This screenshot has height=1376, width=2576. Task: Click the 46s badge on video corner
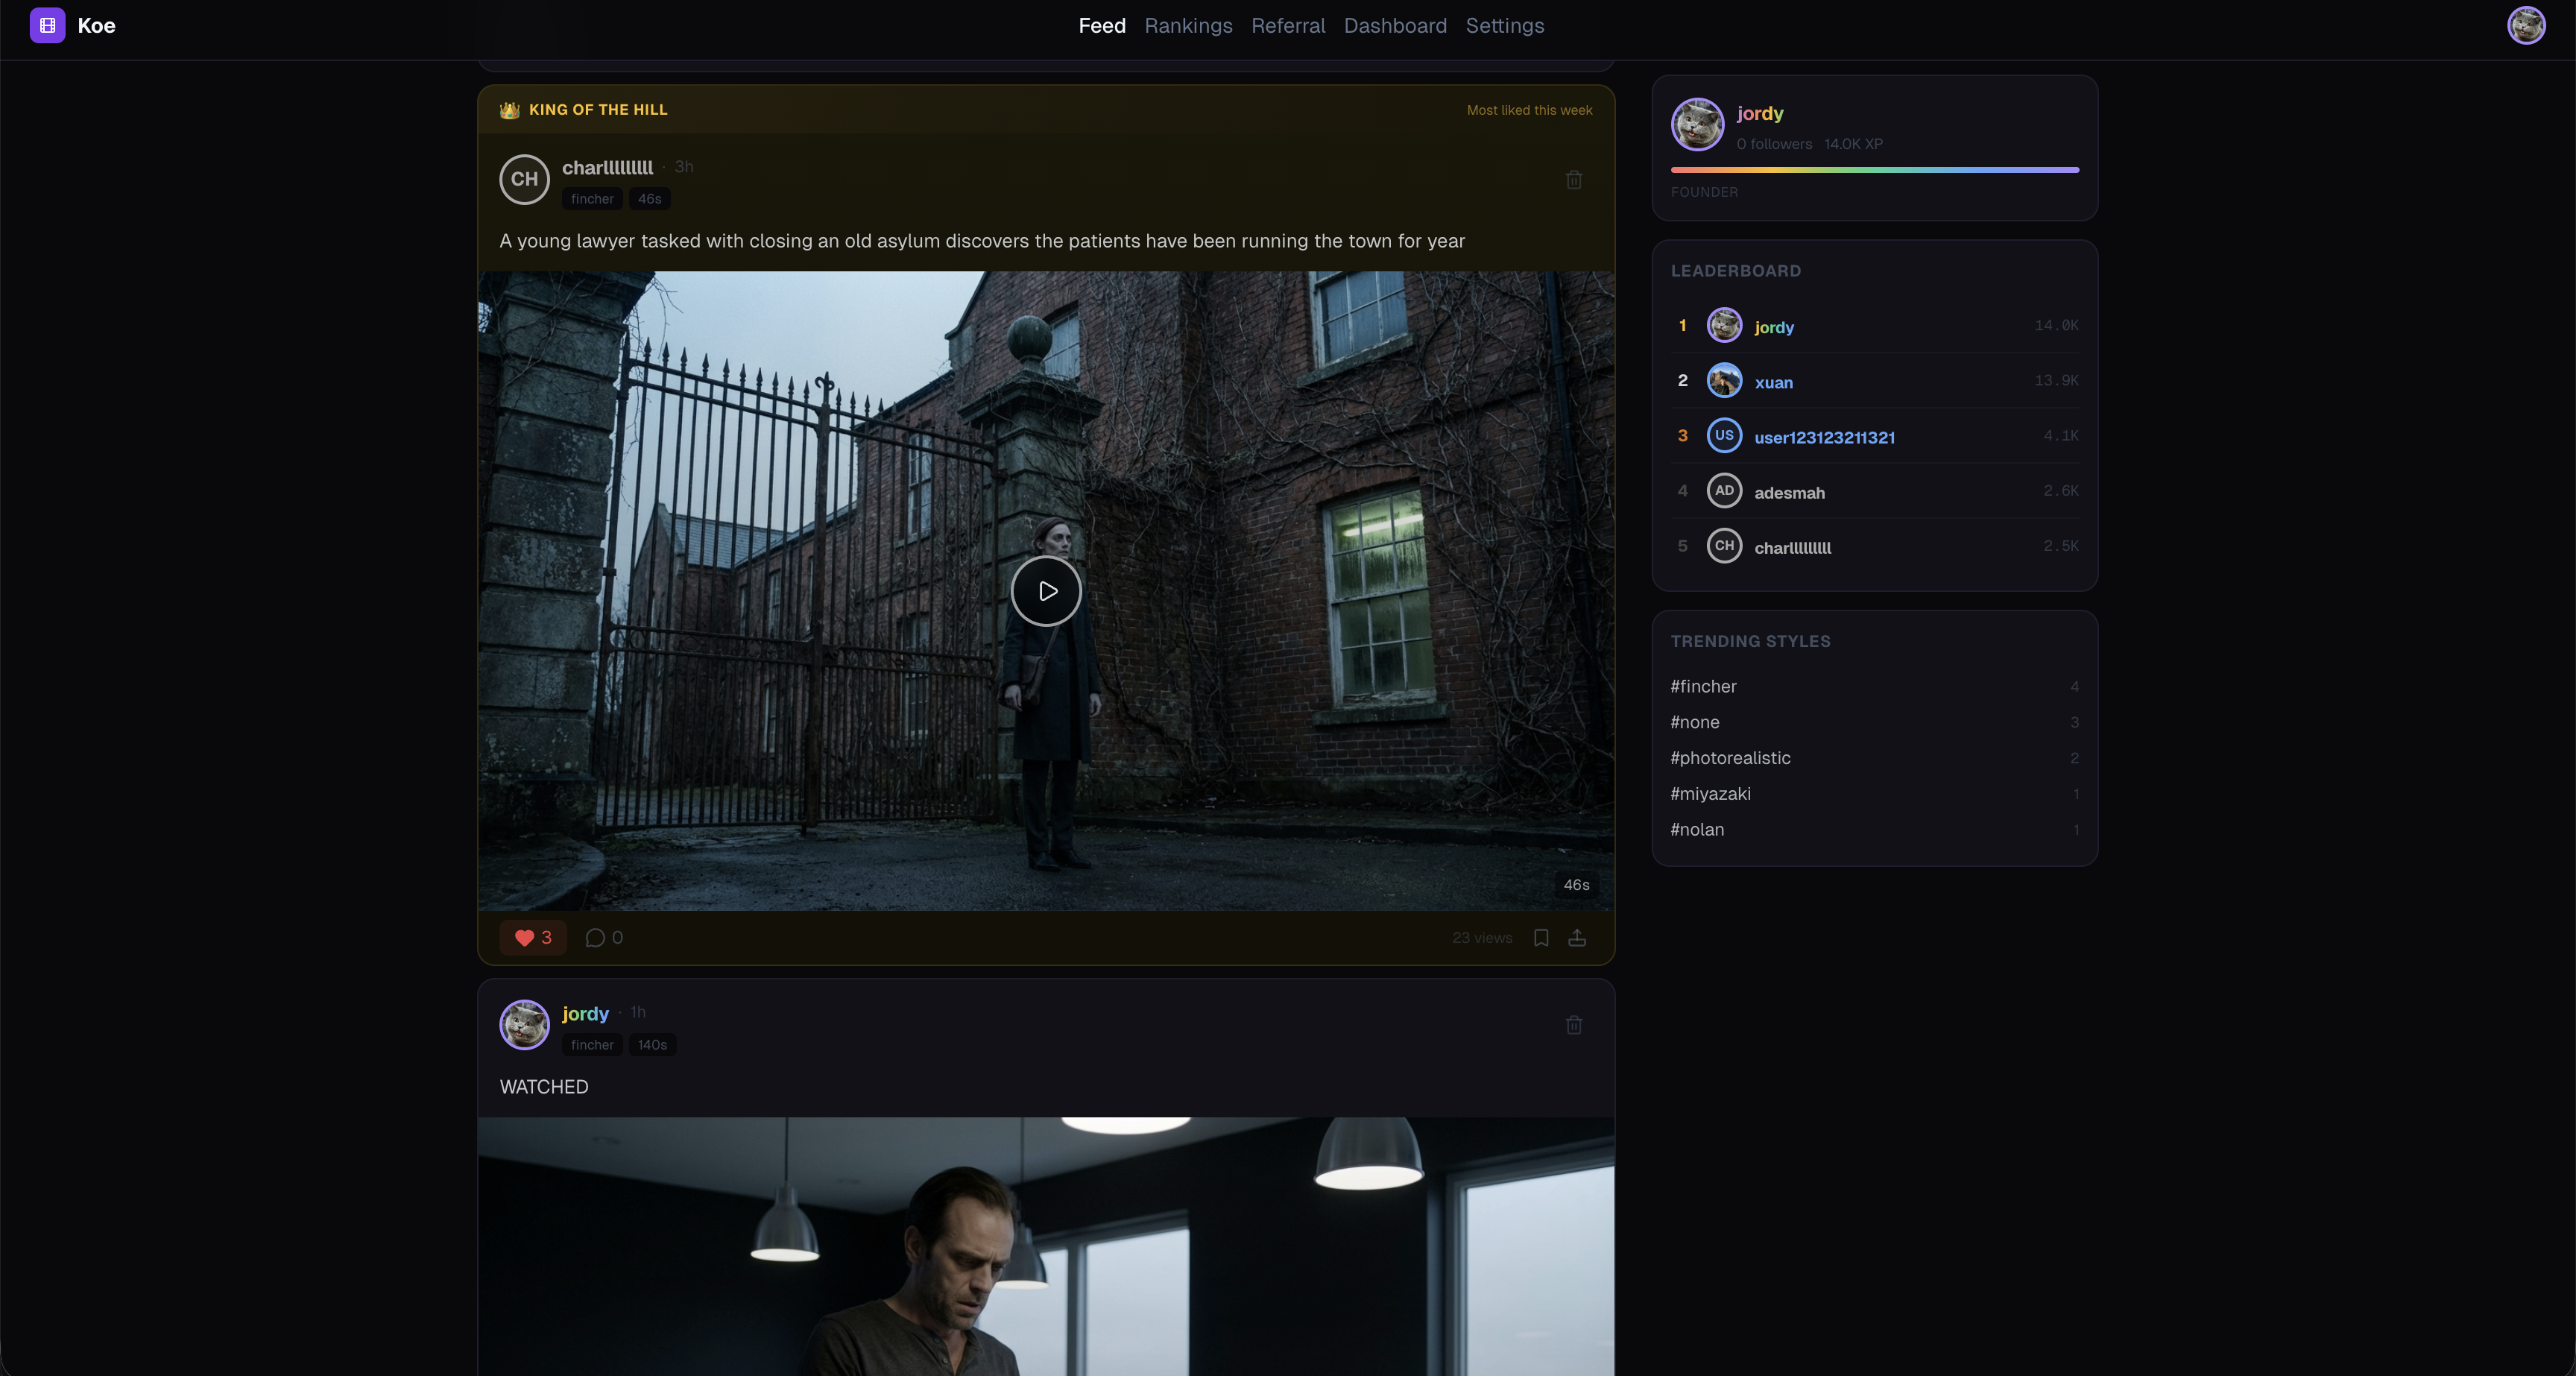point(1576,885)
